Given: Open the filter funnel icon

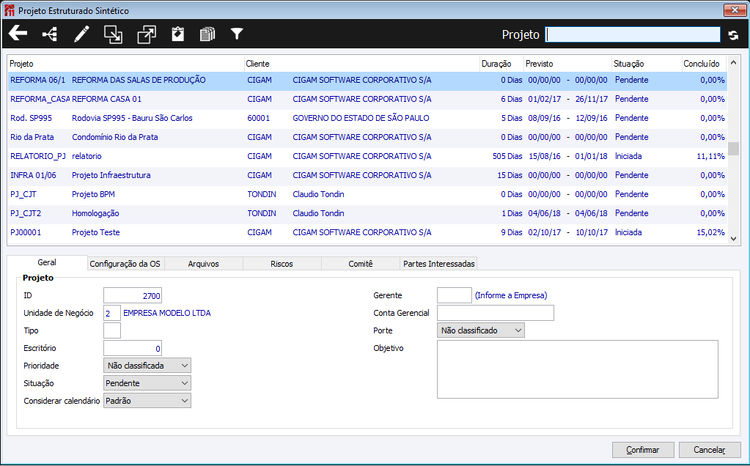Looking at the screenshot, I should point(237,34).
